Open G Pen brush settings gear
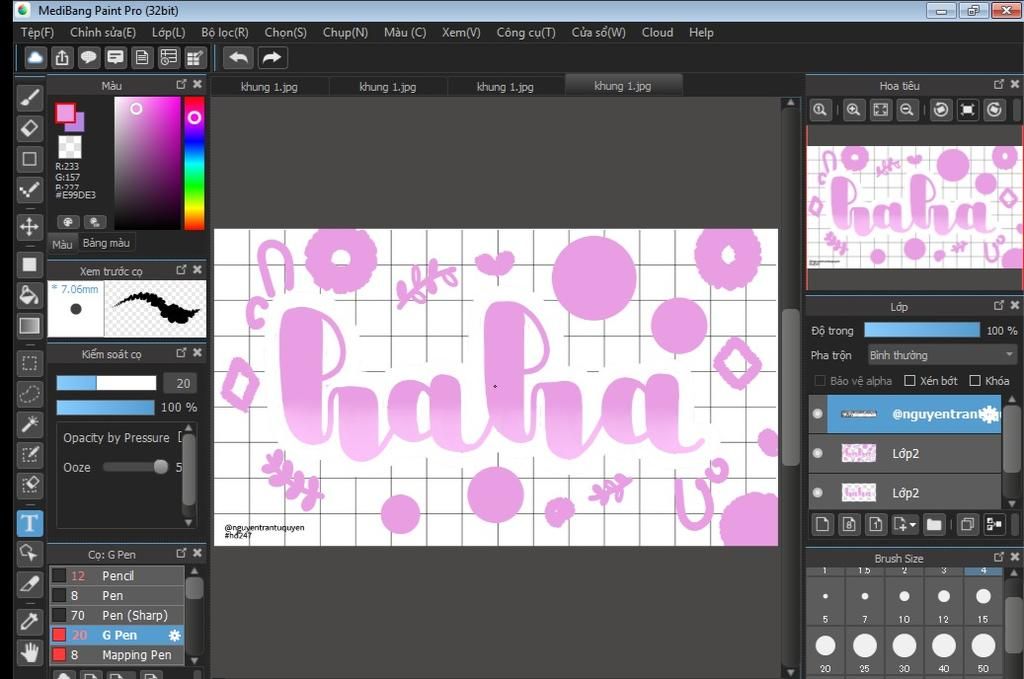The width and height of the screenshot is (1024, 679). (x=175, y=635)
